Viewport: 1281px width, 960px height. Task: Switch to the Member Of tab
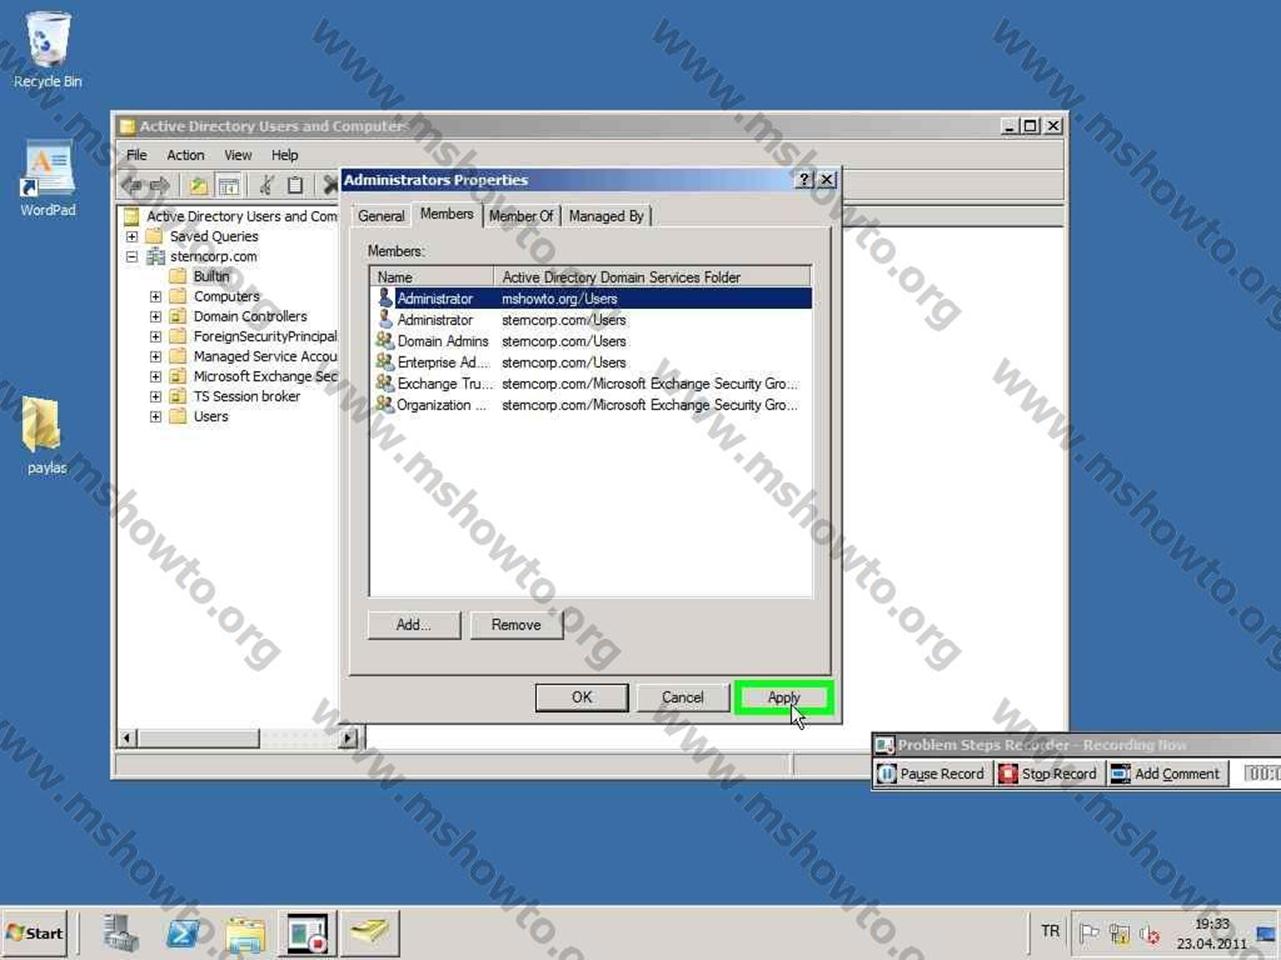click(521, 216)
